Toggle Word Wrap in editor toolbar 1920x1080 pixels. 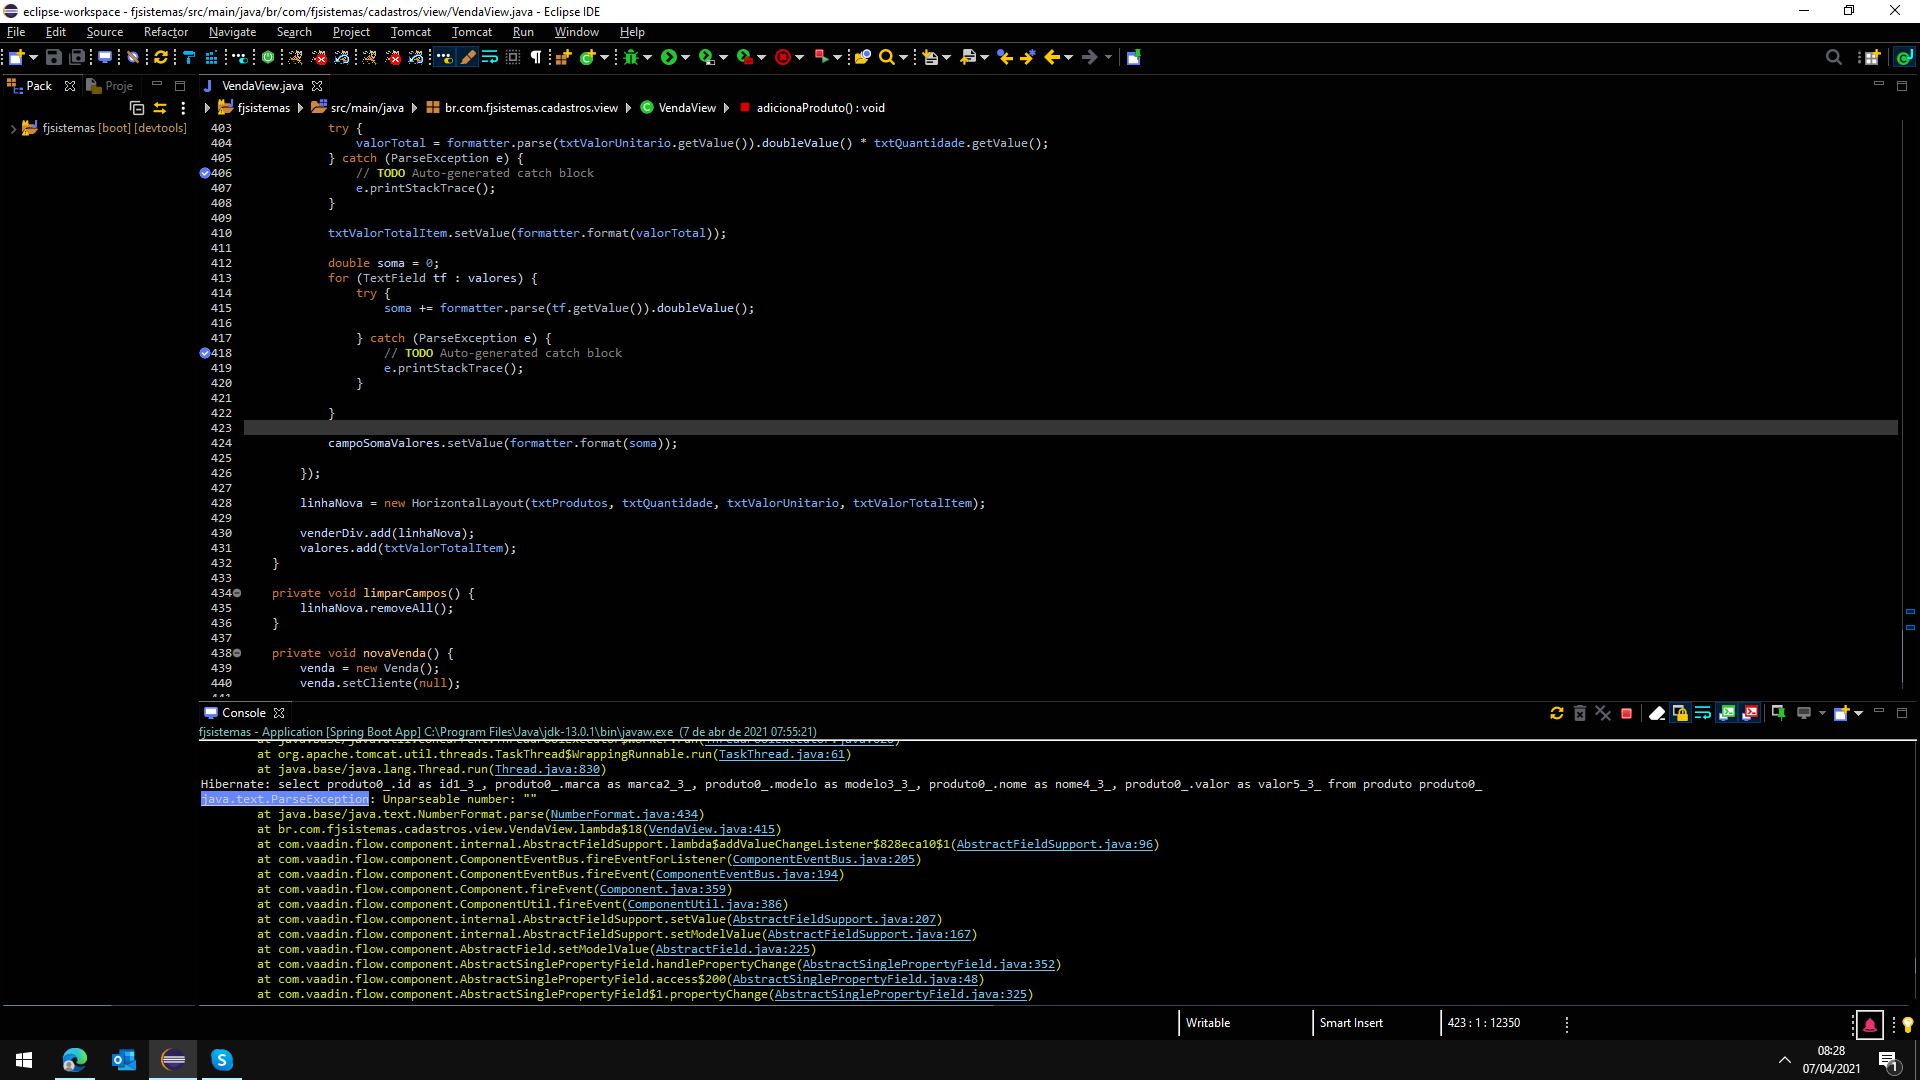(490, 57)
